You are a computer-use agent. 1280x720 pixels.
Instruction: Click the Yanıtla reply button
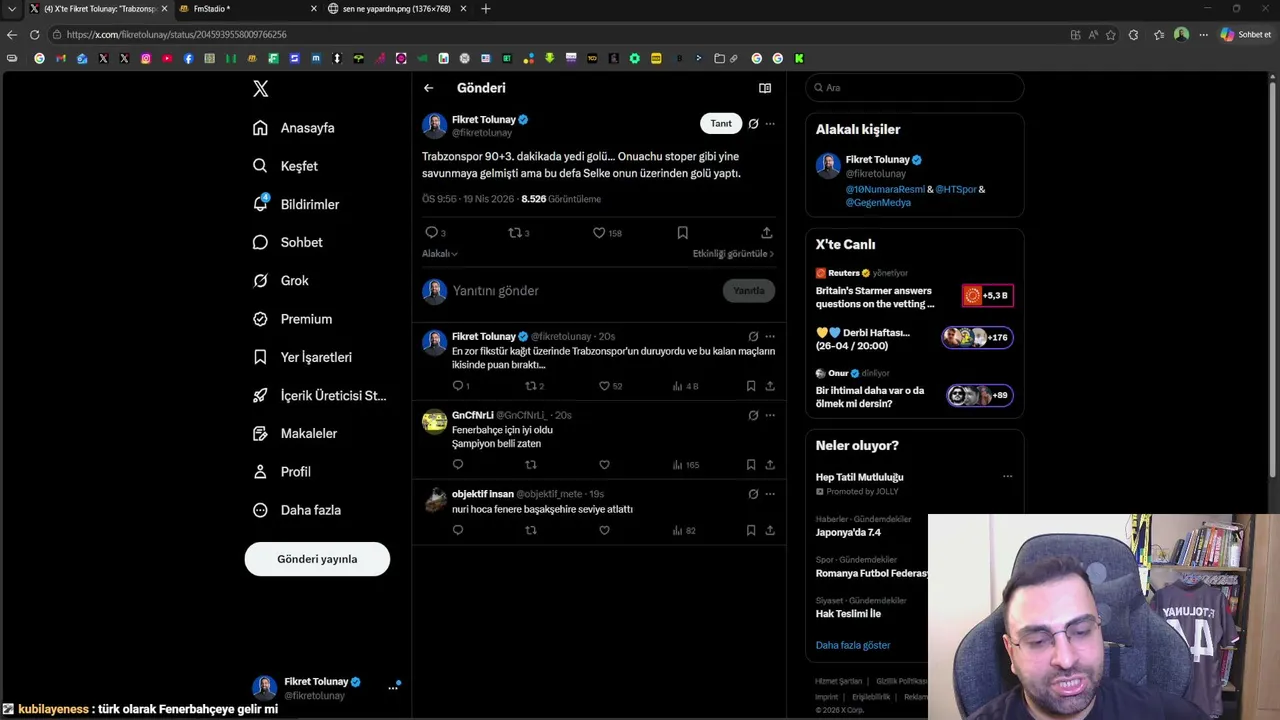tap(749, 291)
